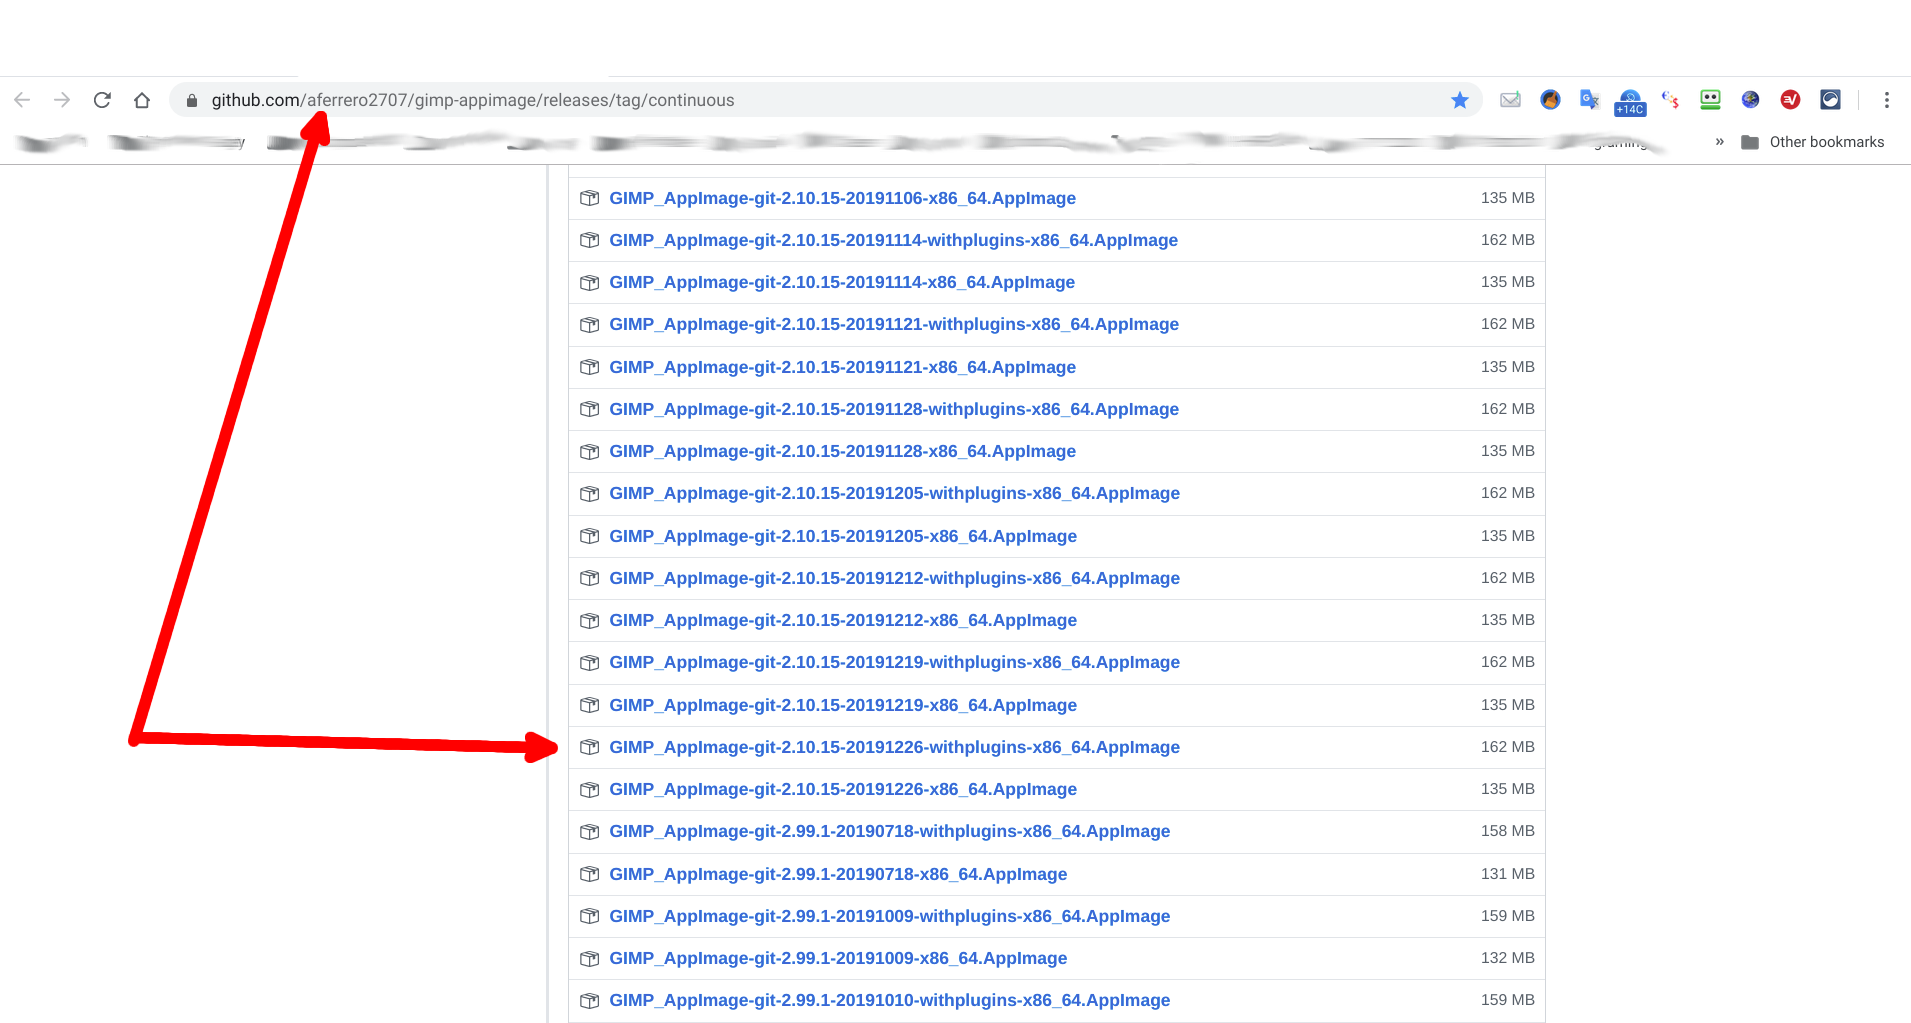Download GIMP 2.99.1-20190718-x86_64 AppImage

point(838,874)
